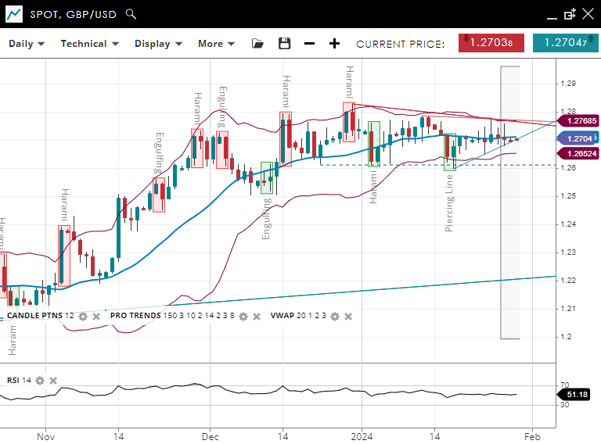Open settings gear for VWAP indicator
This screenshot has width=601, height=444.
click(x=335, y=316)
